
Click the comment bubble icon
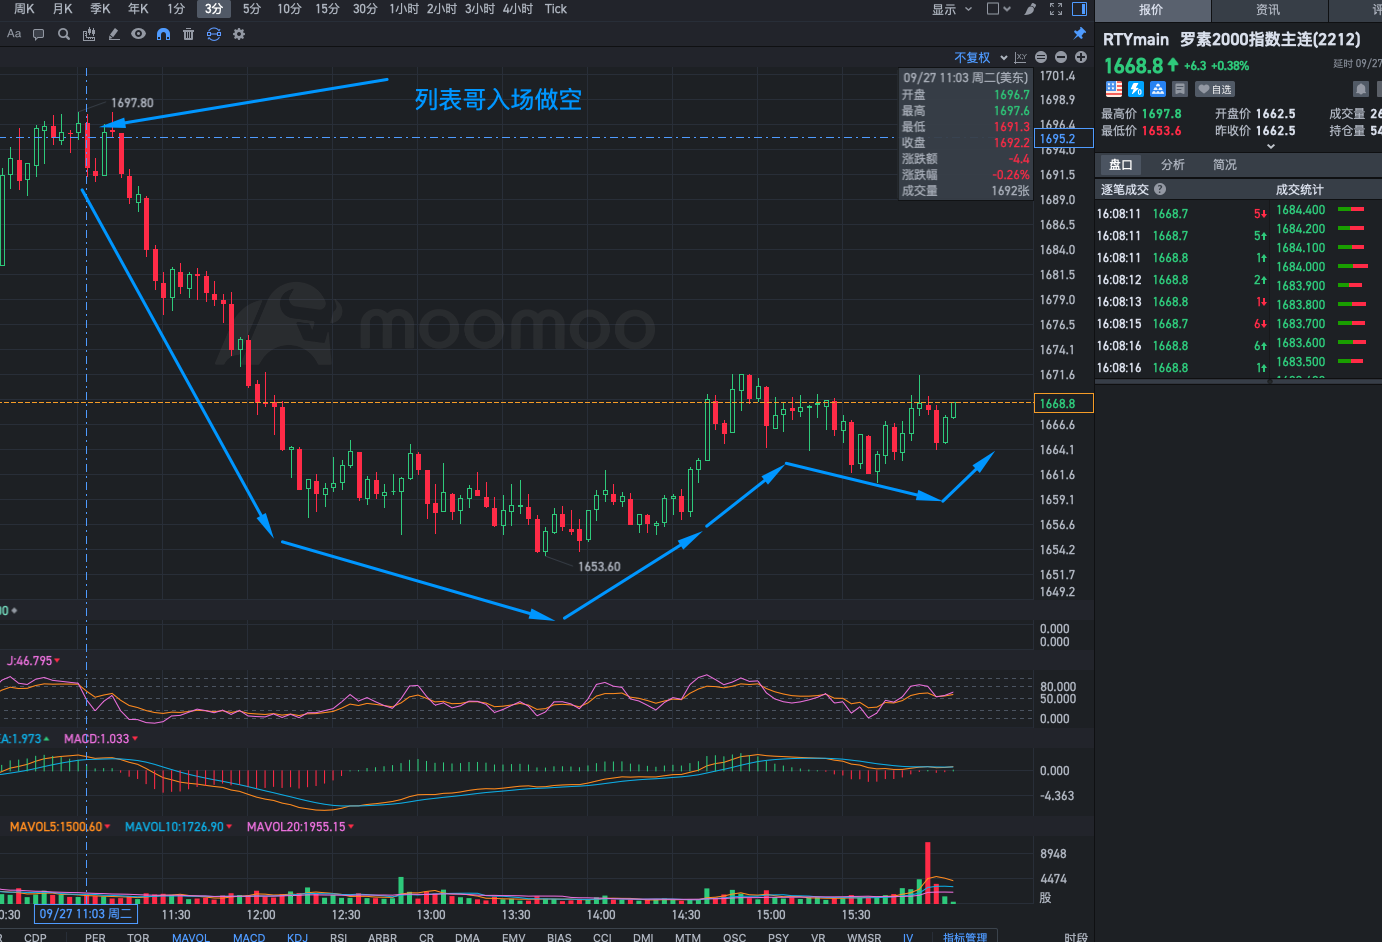(39, 34)
